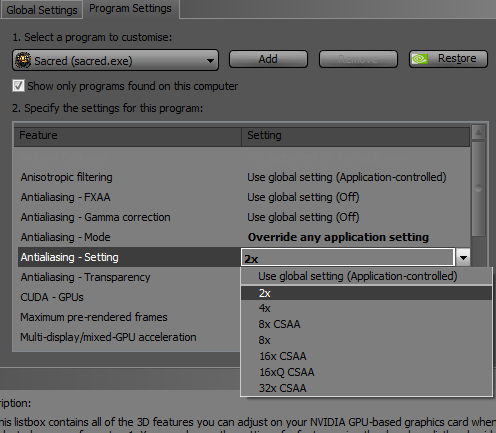Choose the 16xQ CSAA option

pyautogui.click(x=366, y=372)
